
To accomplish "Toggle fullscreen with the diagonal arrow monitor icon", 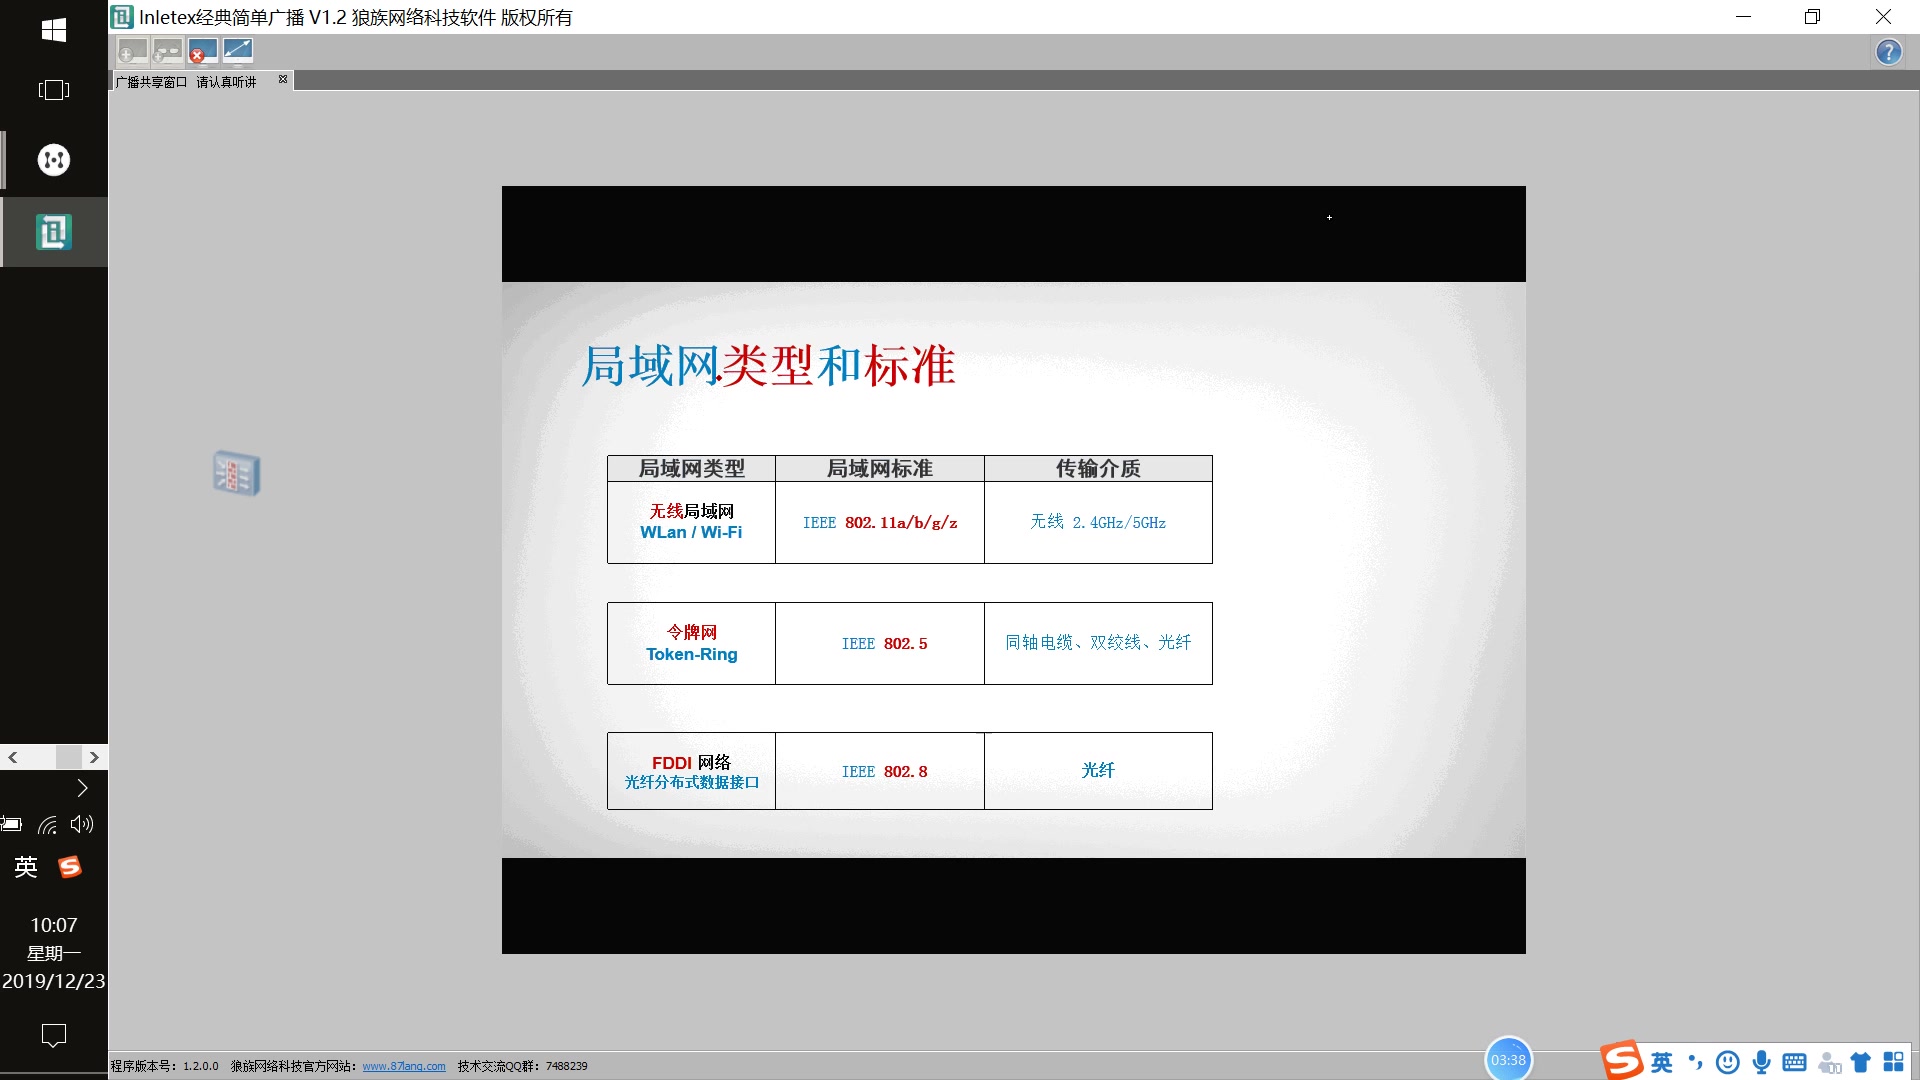I will [x=238, y=51].
